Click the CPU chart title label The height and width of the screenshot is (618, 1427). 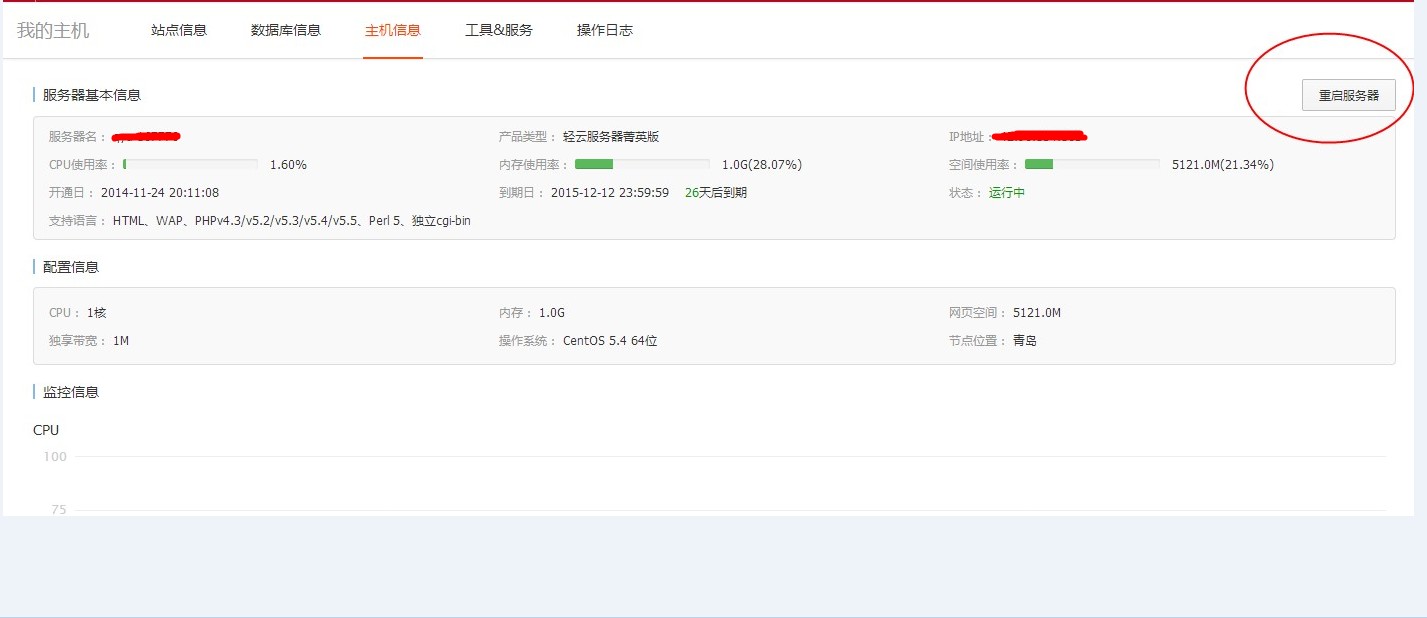(46, 430)
